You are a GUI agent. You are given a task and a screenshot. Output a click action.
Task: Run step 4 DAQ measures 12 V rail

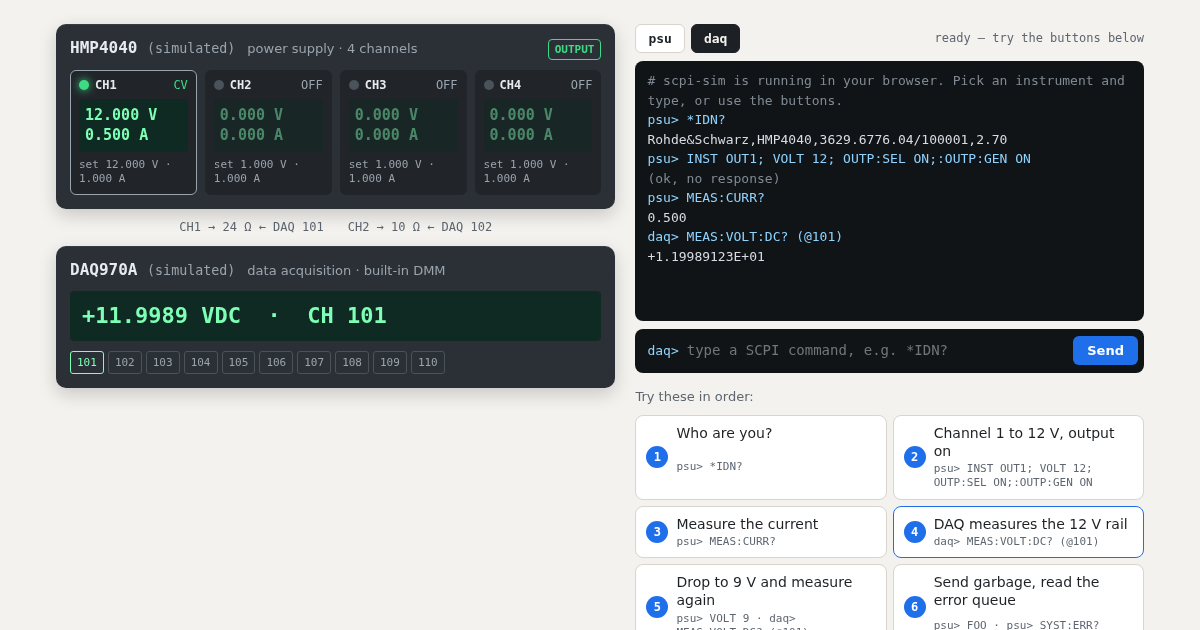(x=1018, y=532)
